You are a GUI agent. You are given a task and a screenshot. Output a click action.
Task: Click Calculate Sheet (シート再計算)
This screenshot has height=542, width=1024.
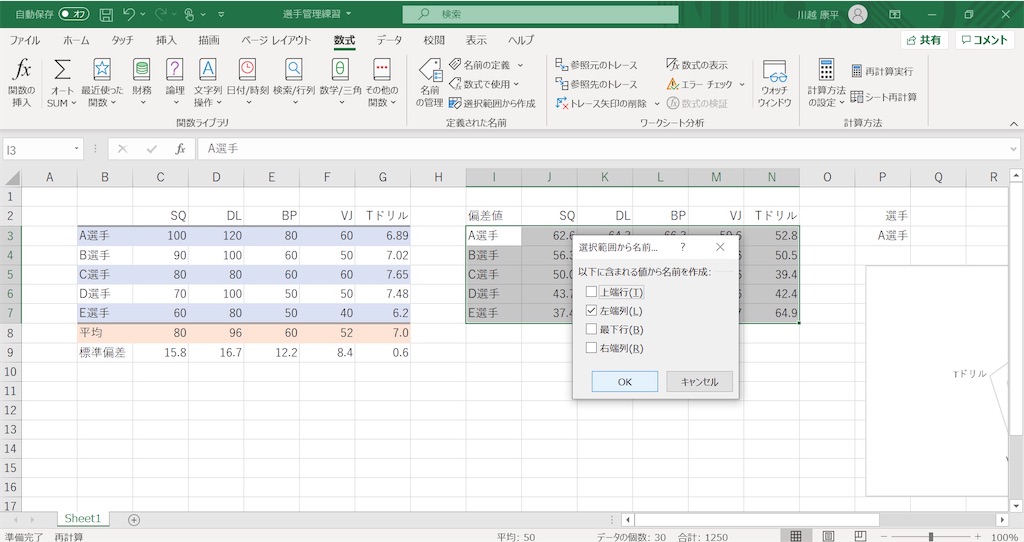(x=884, y=97)
